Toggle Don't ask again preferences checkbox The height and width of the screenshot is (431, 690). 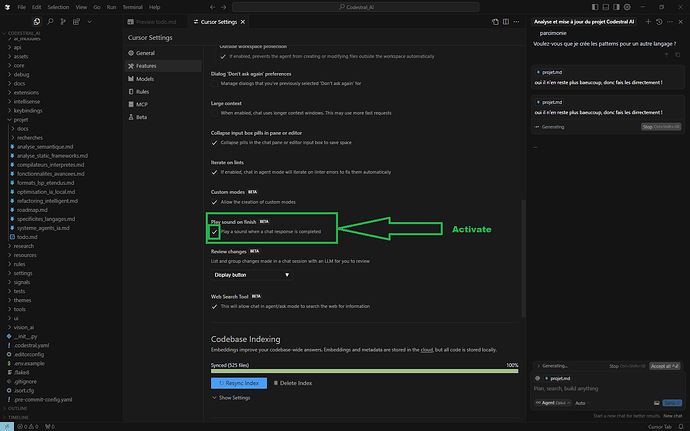pos(214,84)
